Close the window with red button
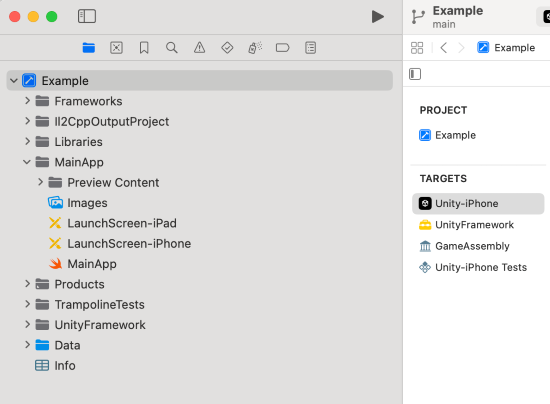 click(14, 16)
